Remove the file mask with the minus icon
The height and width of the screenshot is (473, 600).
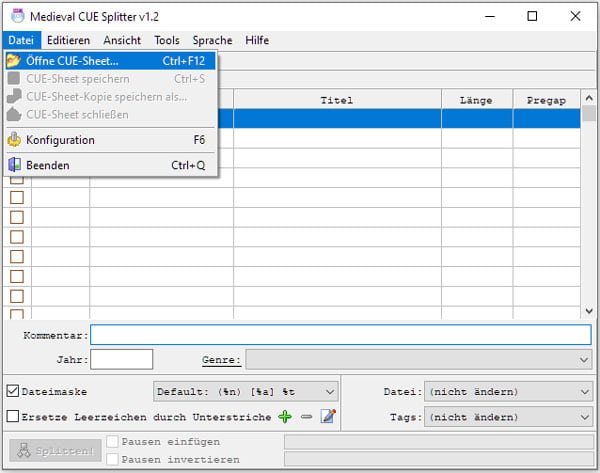(306, 417)
